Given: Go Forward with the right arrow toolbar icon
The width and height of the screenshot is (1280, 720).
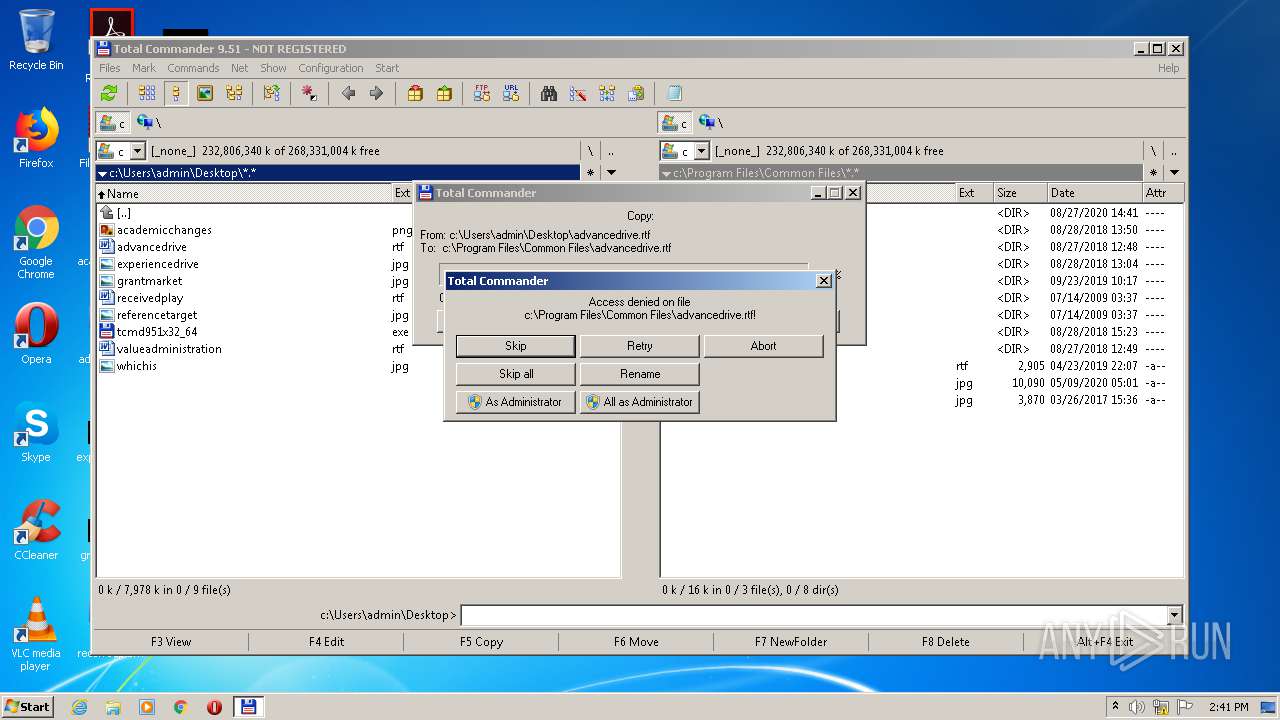Looking at the screenshot, I should tap(376, 93).
